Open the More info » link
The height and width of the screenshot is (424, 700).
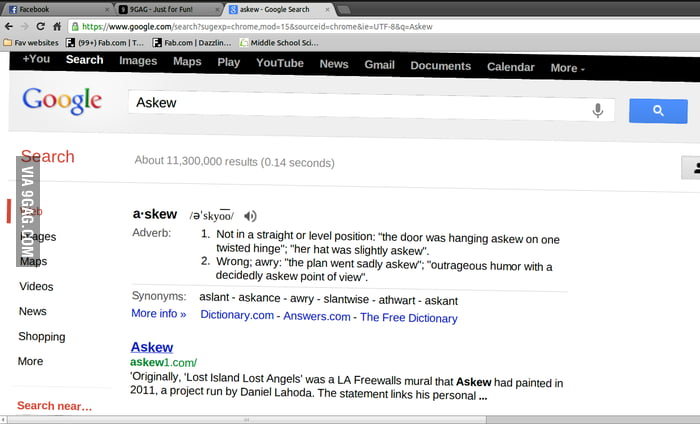point(158,314)
